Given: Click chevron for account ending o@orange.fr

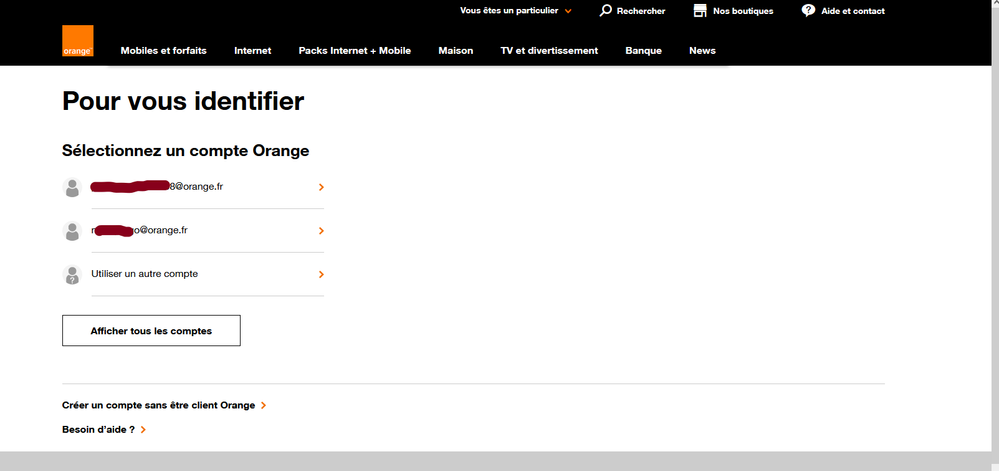Looking at the screenshot, I should (x=321, y=231).
